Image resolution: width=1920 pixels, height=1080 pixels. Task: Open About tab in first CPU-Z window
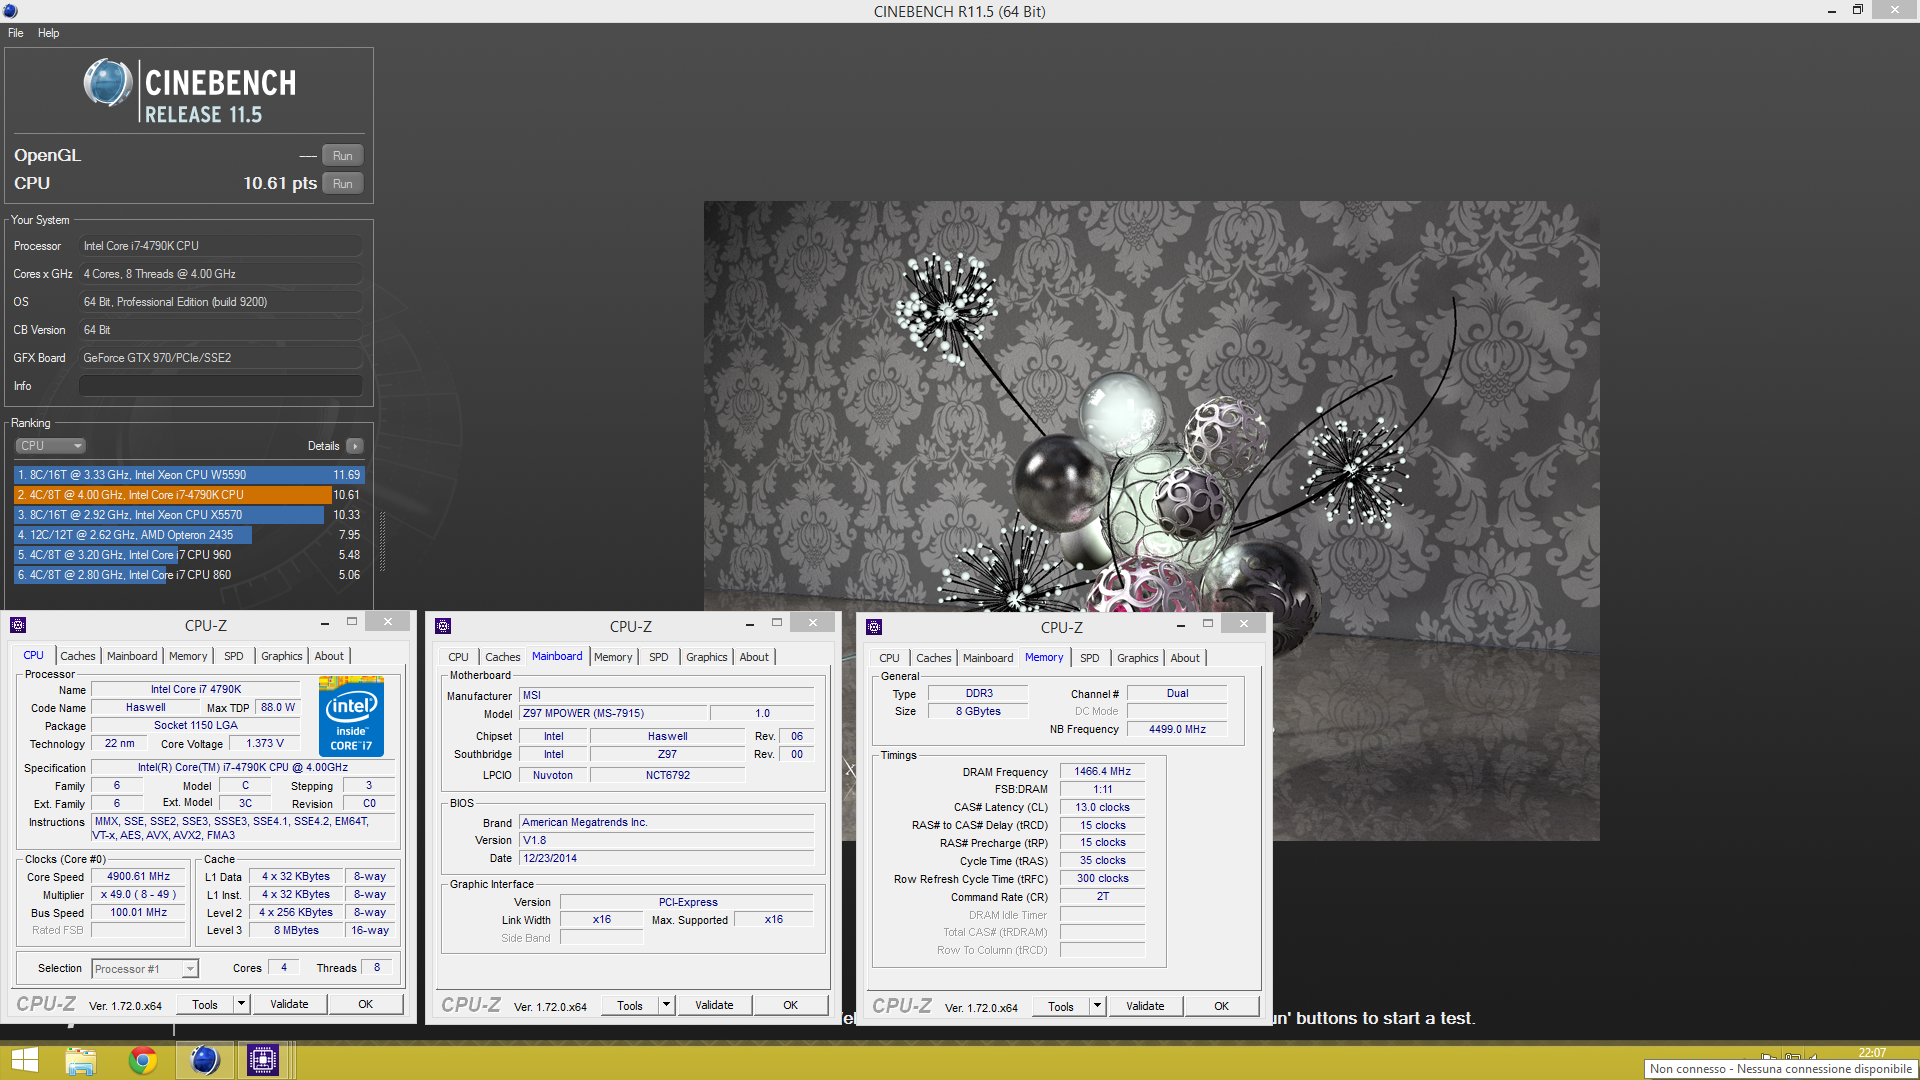pyautogui.click(x=329, y=656)
